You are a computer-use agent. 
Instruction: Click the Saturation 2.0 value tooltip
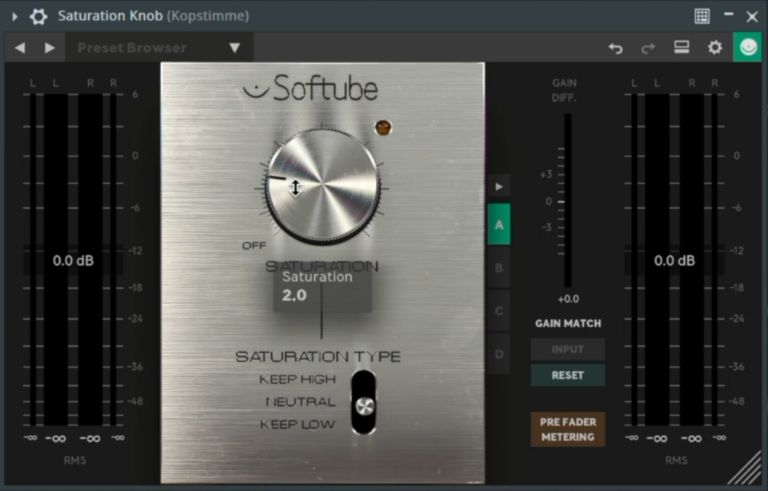point(322,289)
